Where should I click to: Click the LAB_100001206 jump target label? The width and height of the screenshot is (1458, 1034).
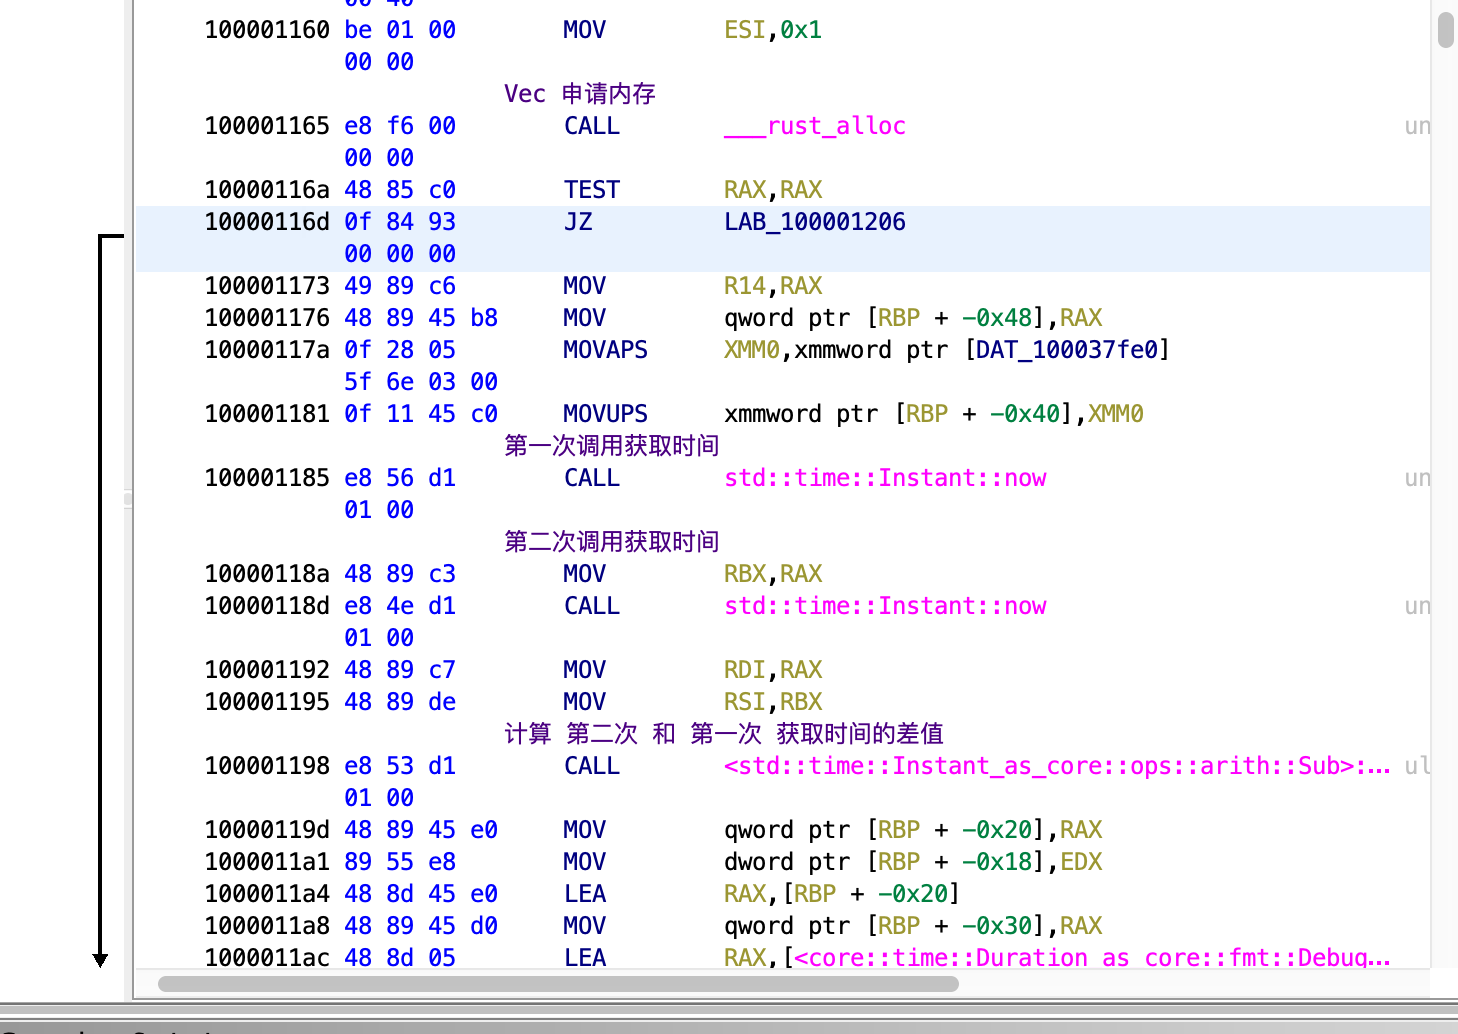(x=814, y=222)
